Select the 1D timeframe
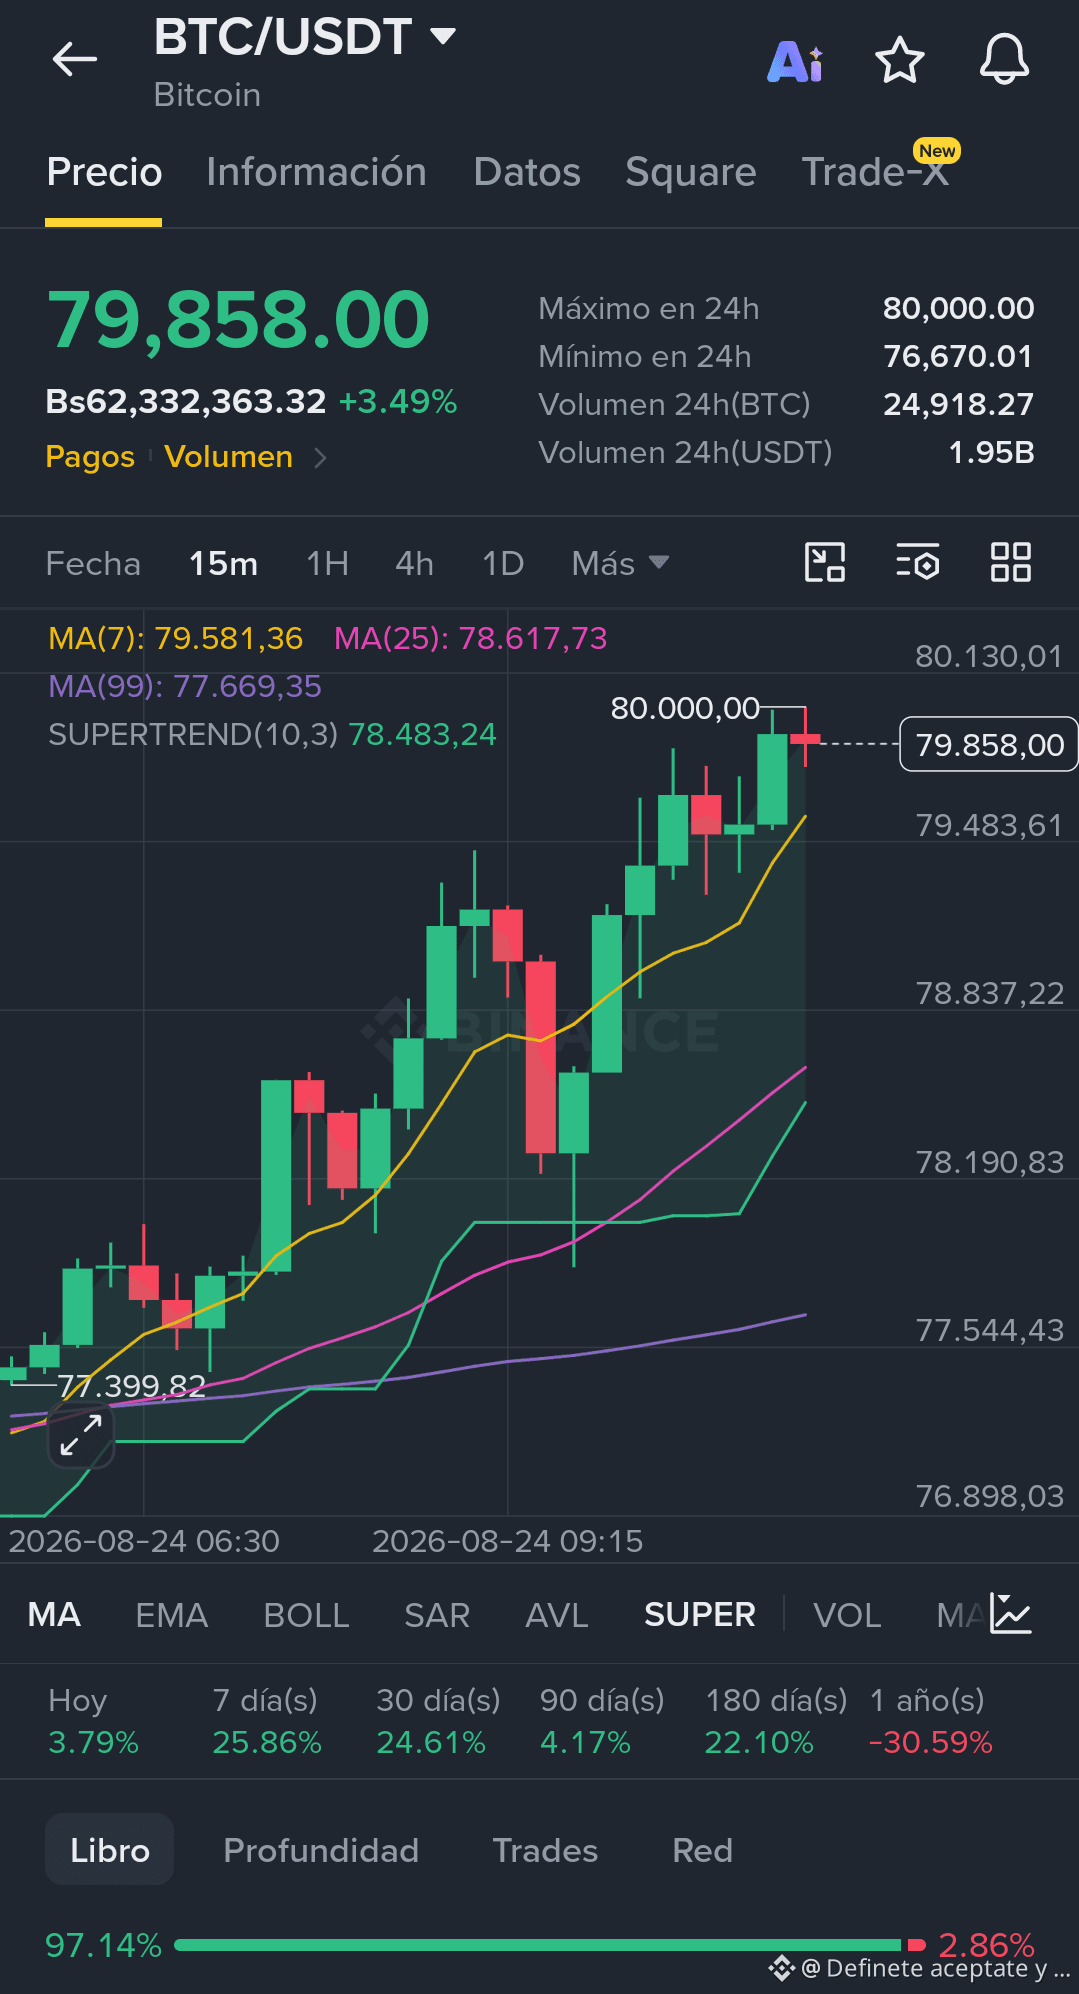The width and height of the screenshot is (1079, 1994). [503, 564]
